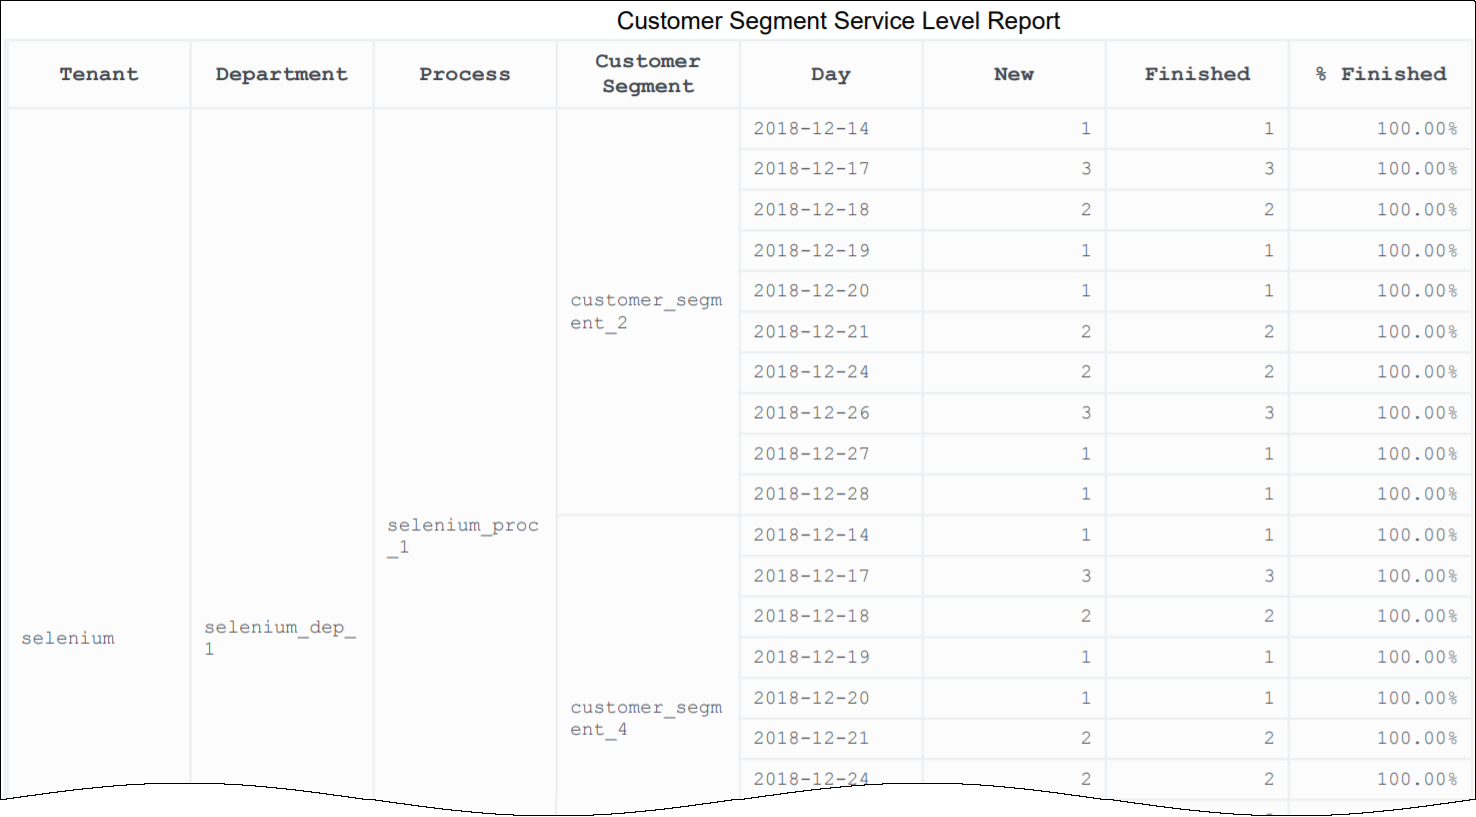This screenshot has height=817, width=1476.
Task: Click the Finished value for 2018-12-27
Action: click(x=1268, y=454)
